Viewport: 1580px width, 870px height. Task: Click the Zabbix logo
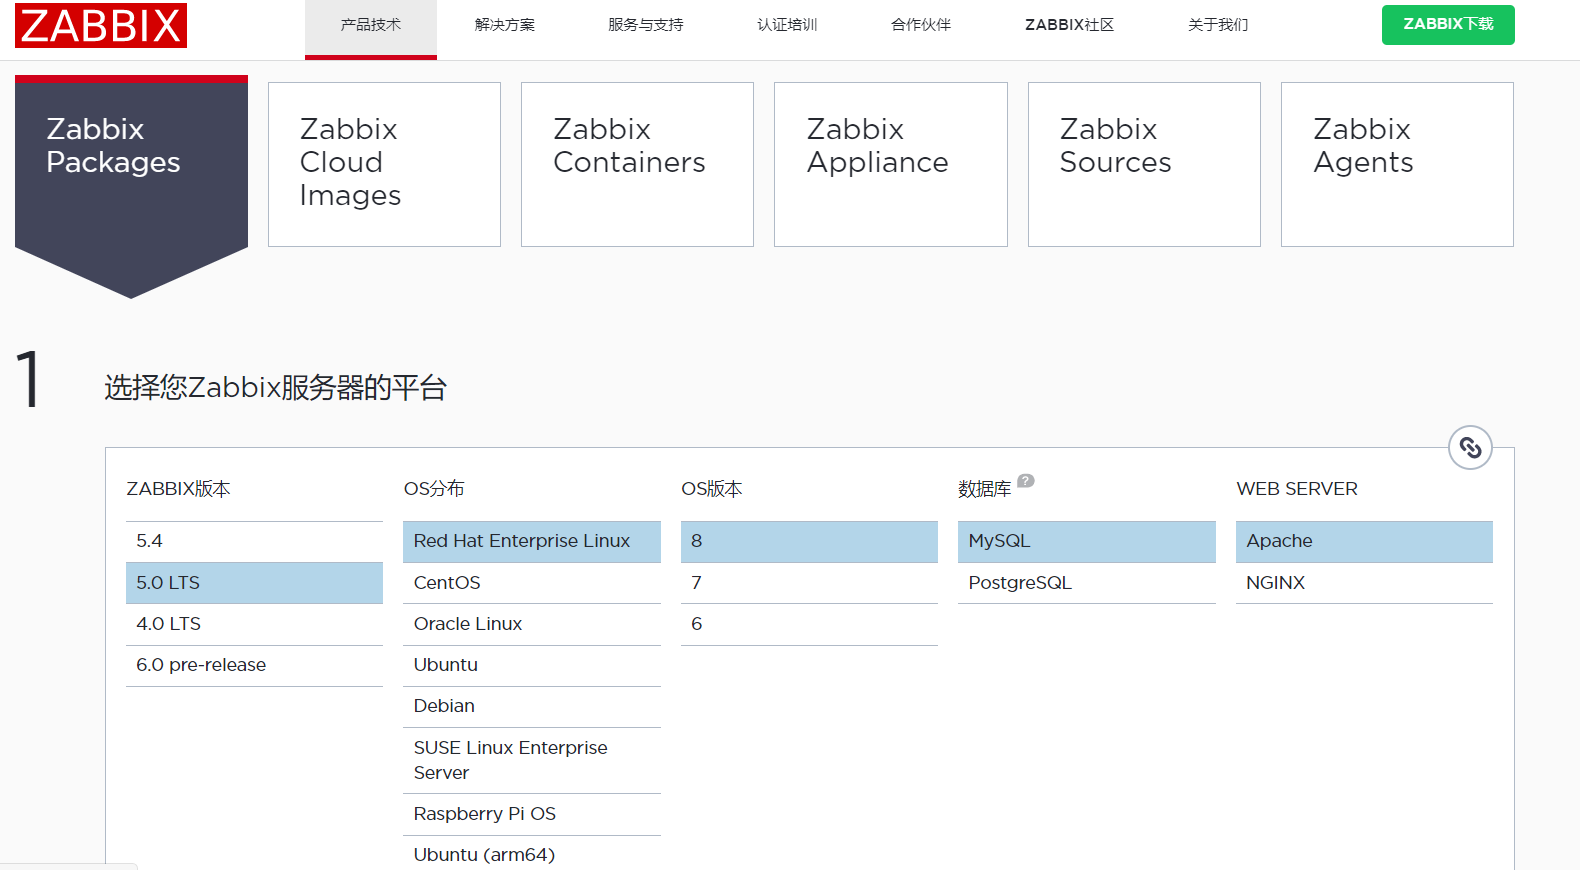click(101, 25)
